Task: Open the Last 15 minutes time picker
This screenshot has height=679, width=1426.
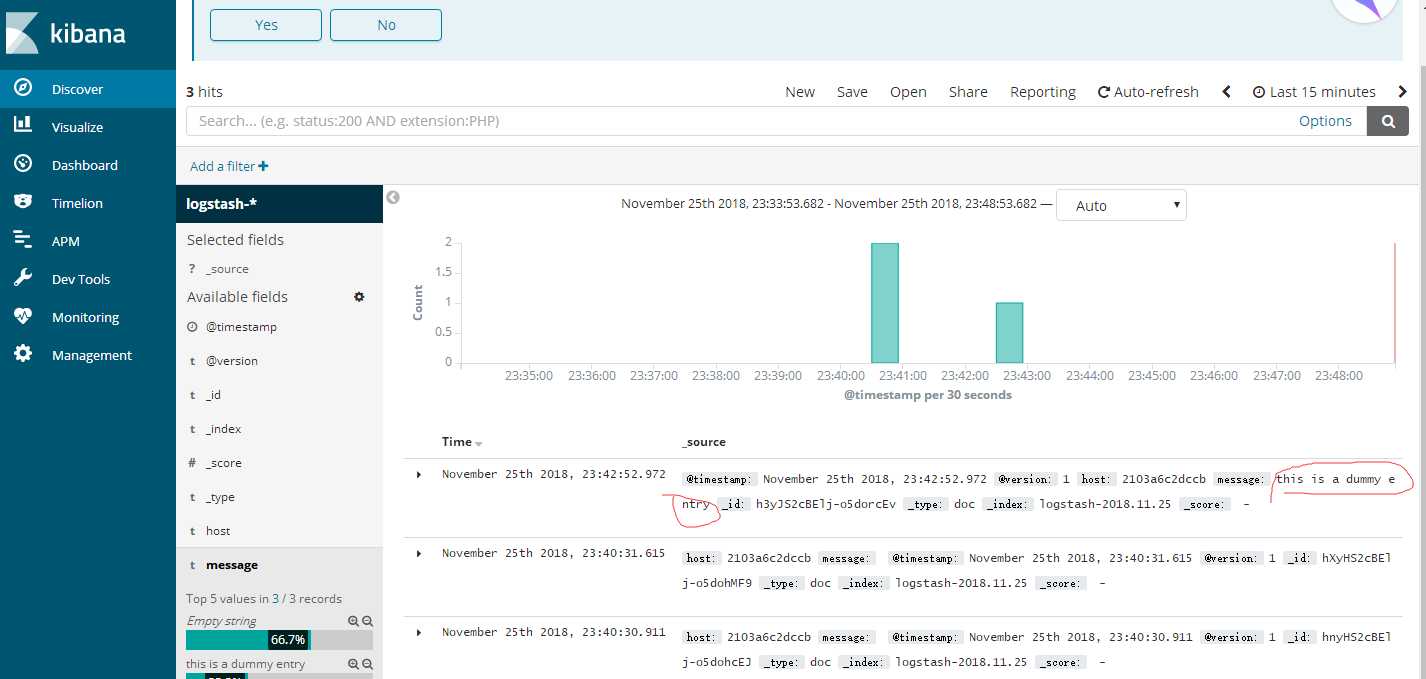Action: coord(1314,92)
